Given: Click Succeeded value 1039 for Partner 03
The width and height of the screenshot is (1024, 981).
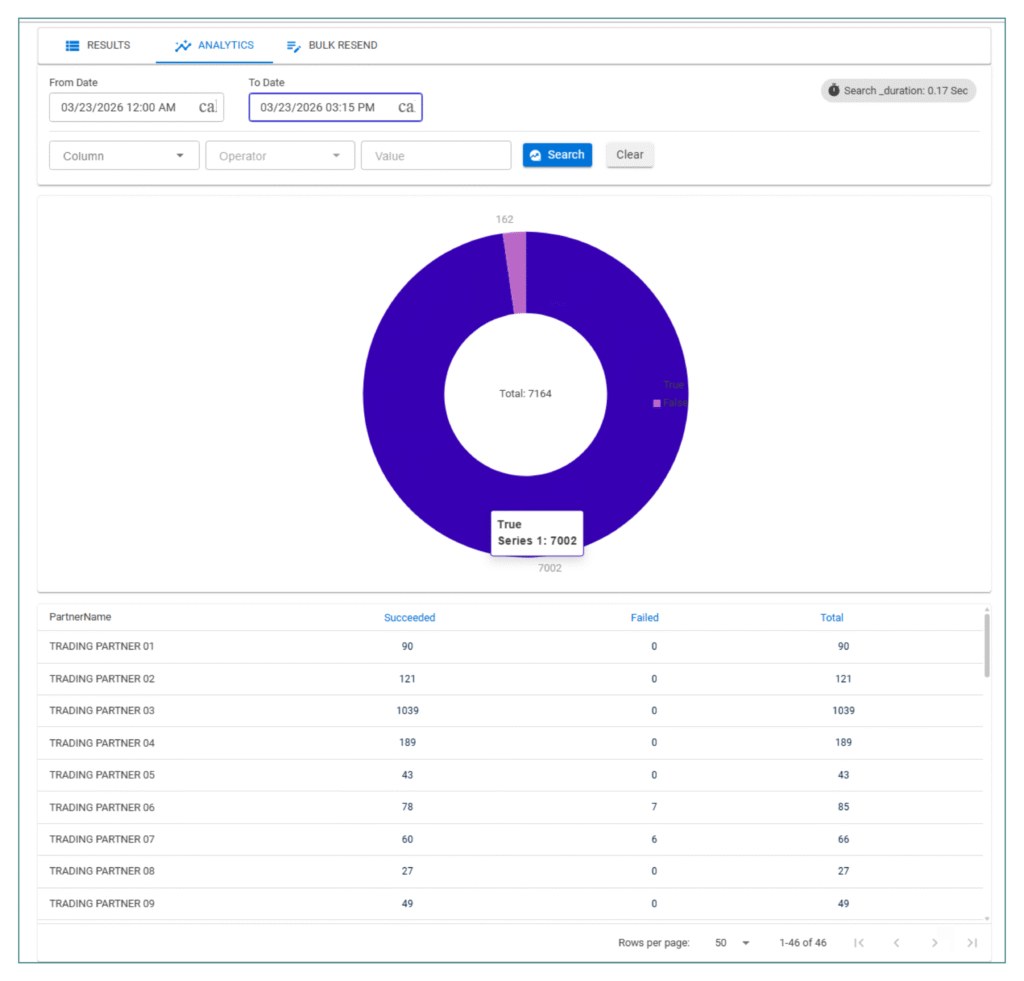Looking at the screenshot, I should tap(408, 711).
